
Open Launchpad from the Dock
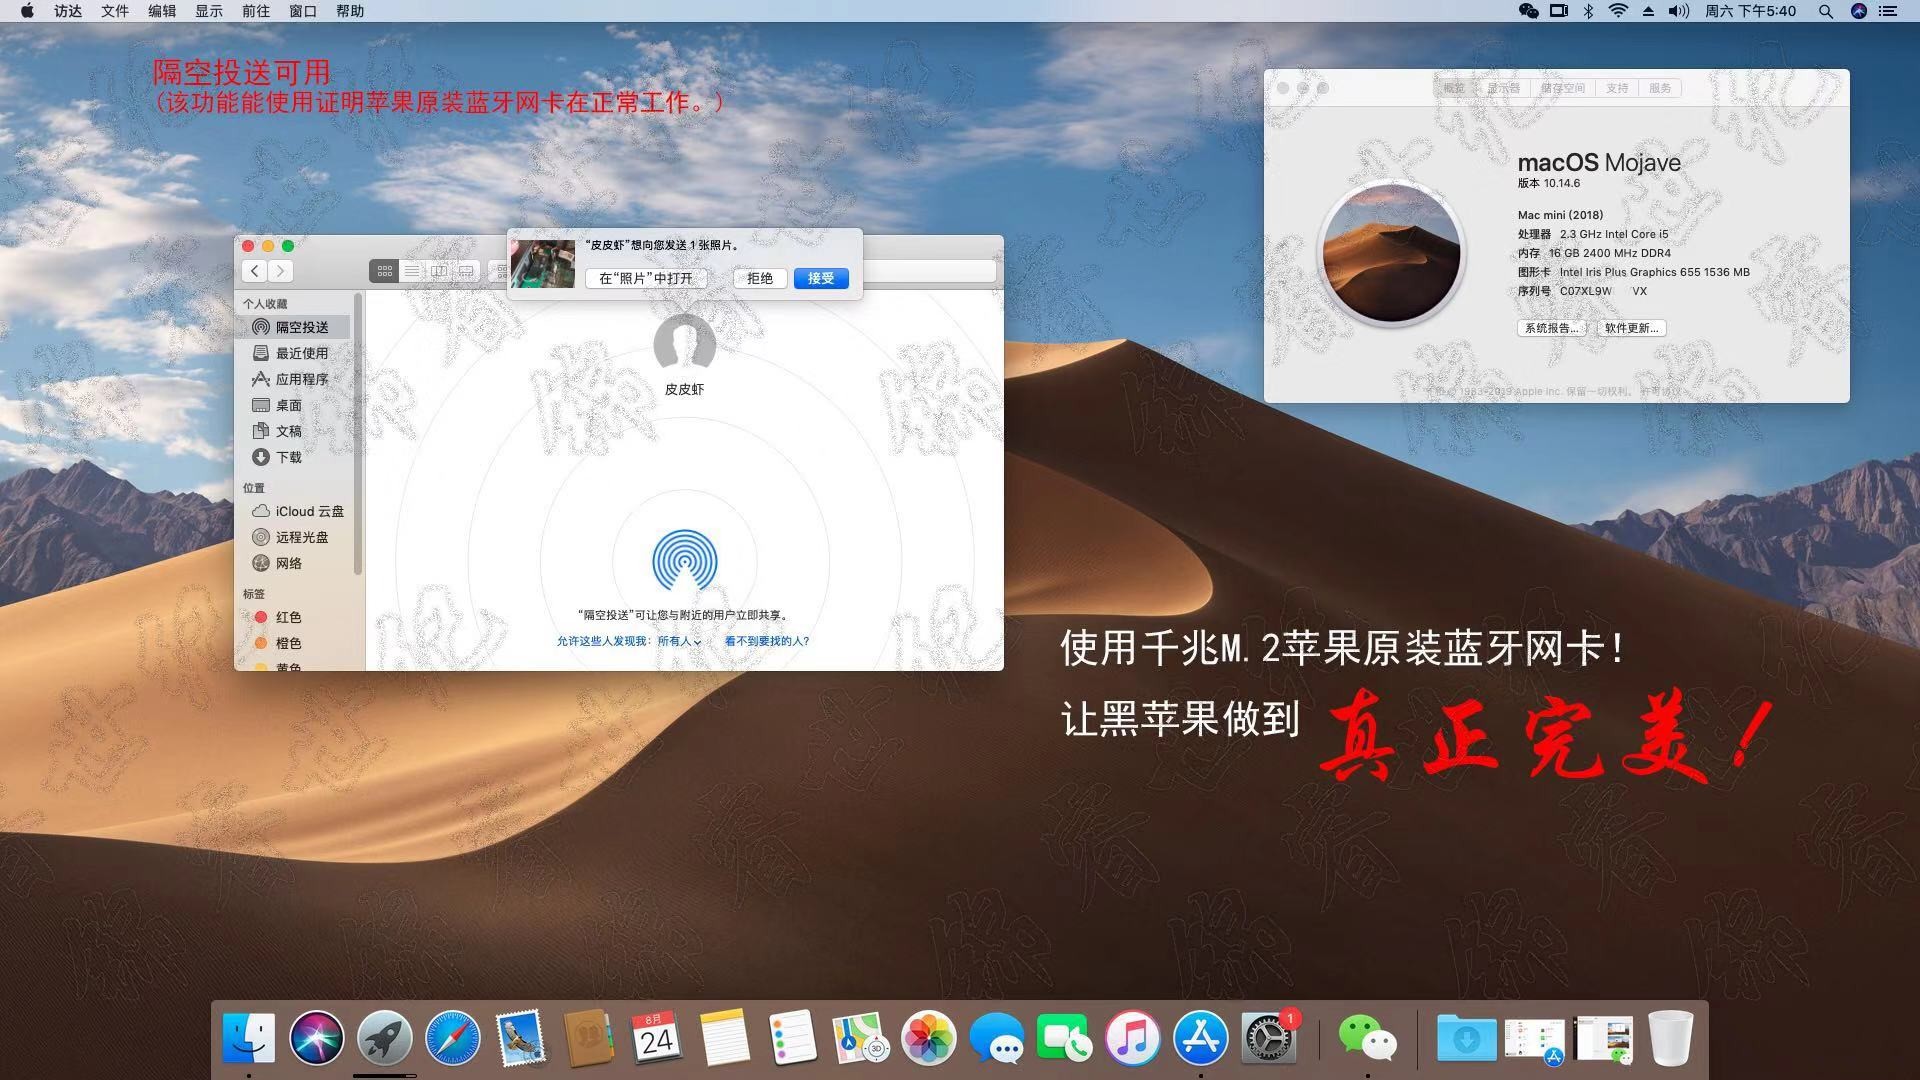click(x=384, y=1037)
